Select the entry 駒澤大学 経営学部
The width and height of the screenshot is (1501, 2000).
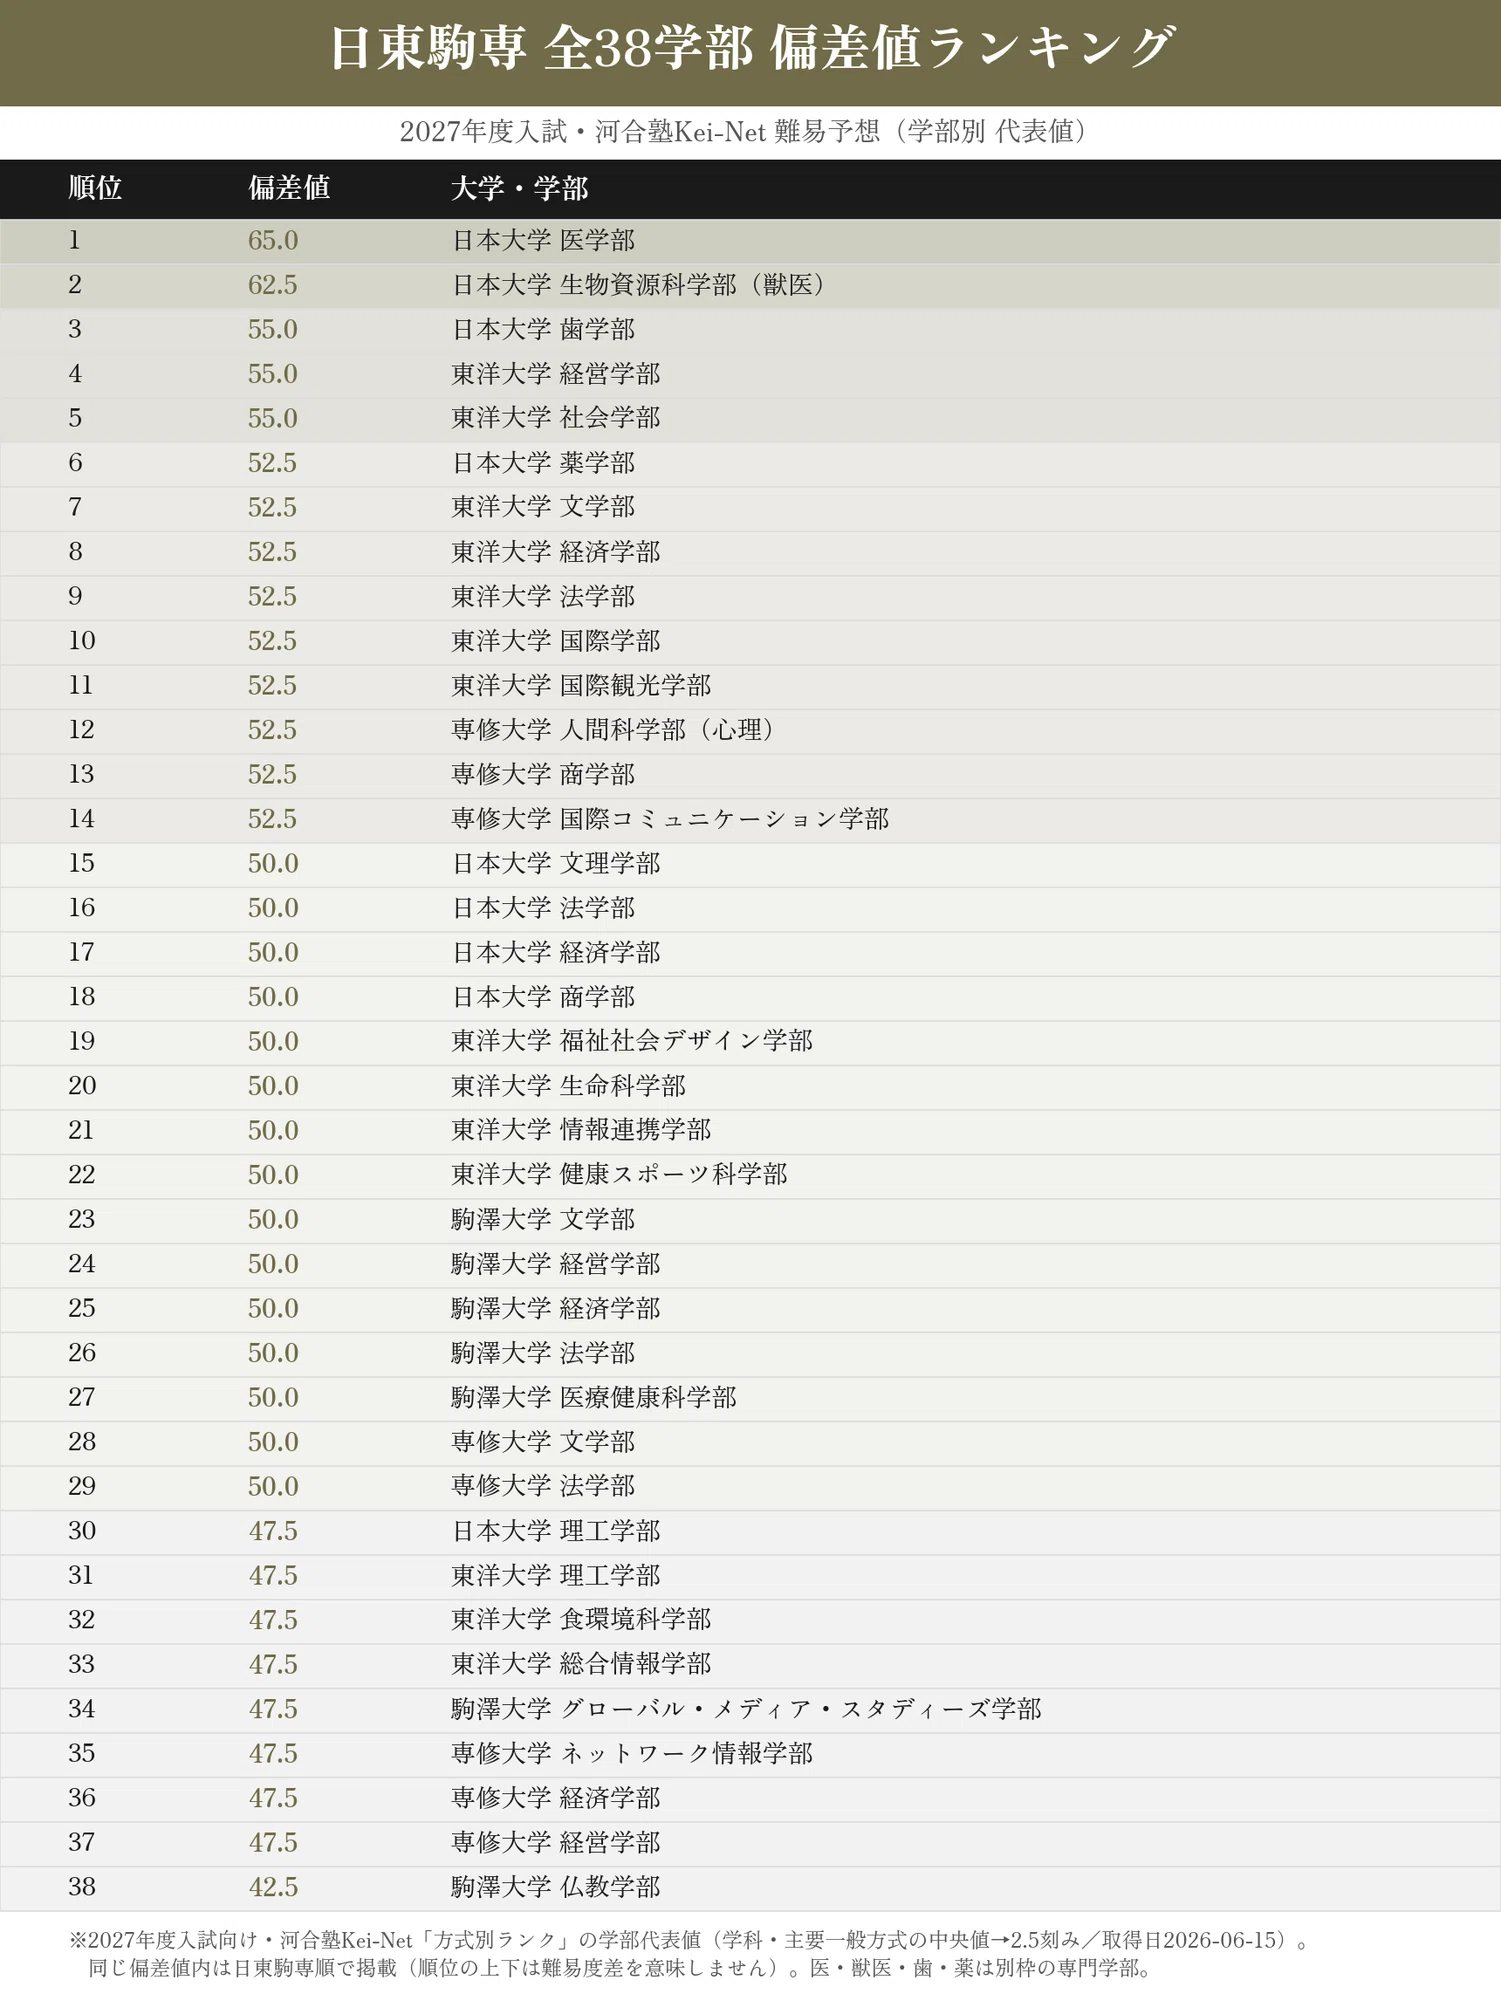(556, 1264)
